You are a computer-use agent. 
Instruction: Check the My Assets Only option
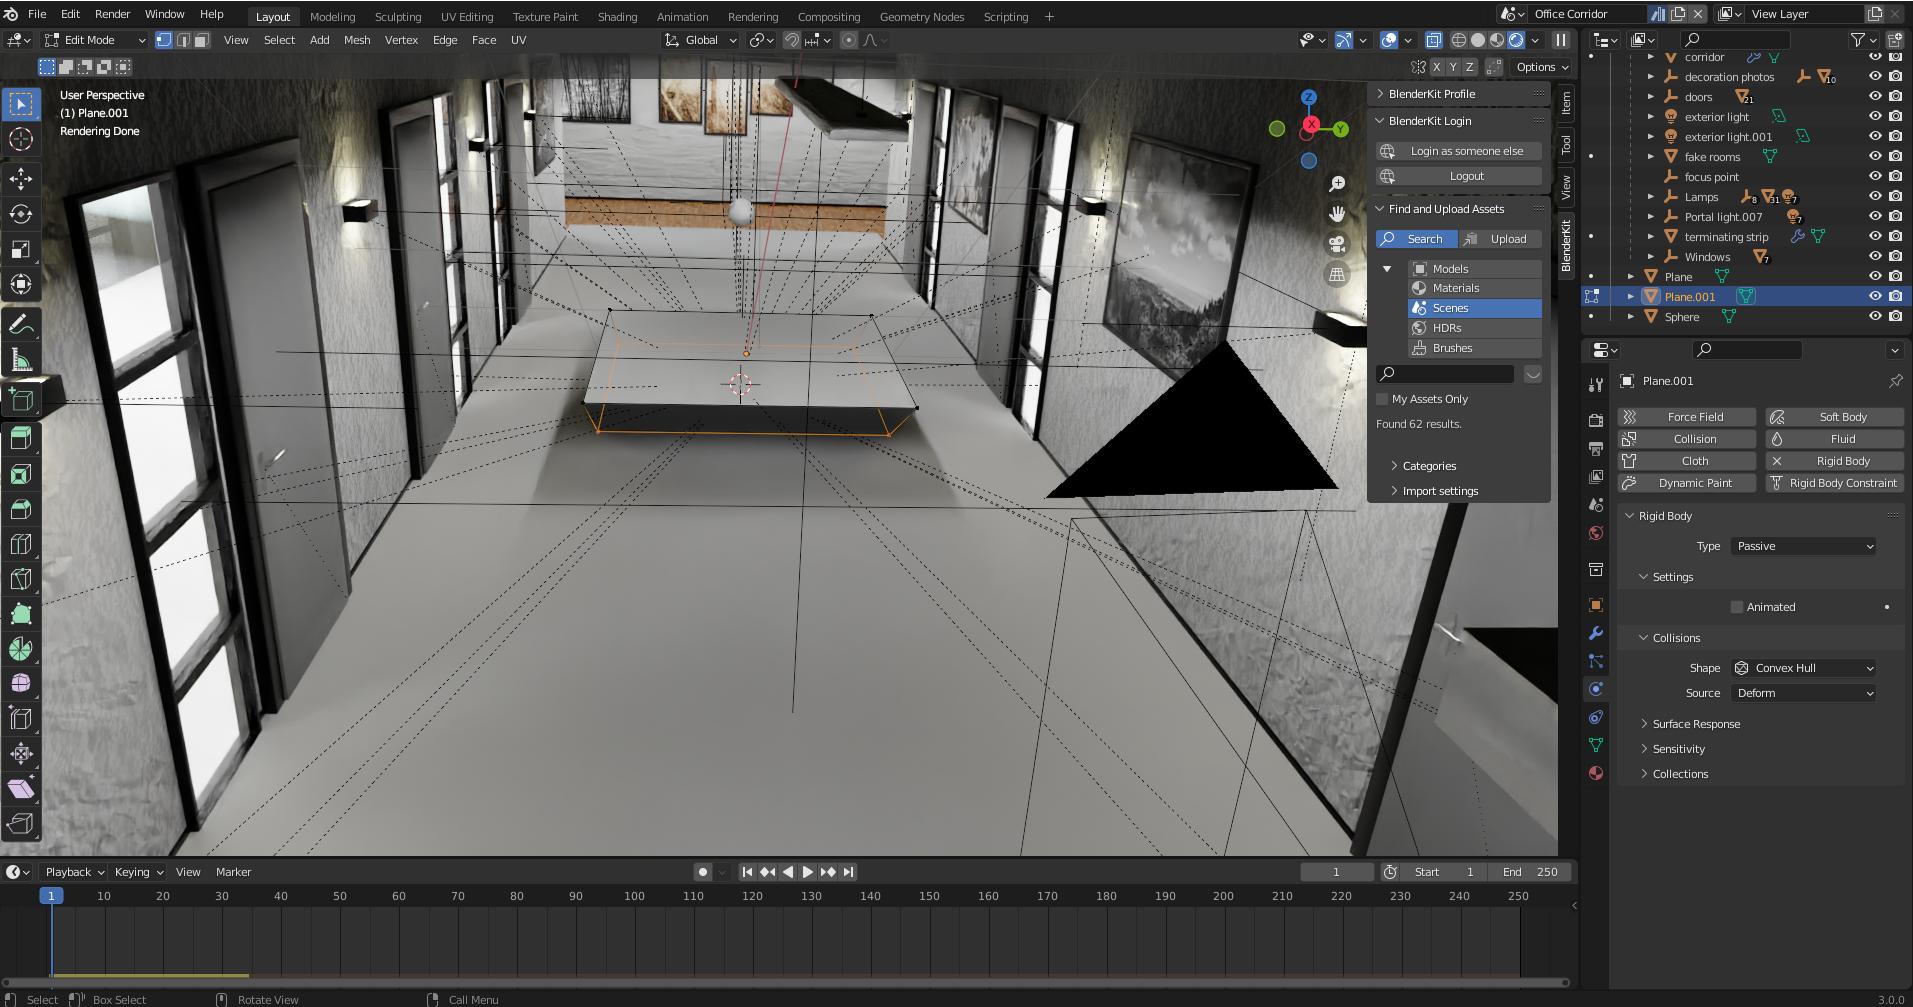click(1383, 398)
